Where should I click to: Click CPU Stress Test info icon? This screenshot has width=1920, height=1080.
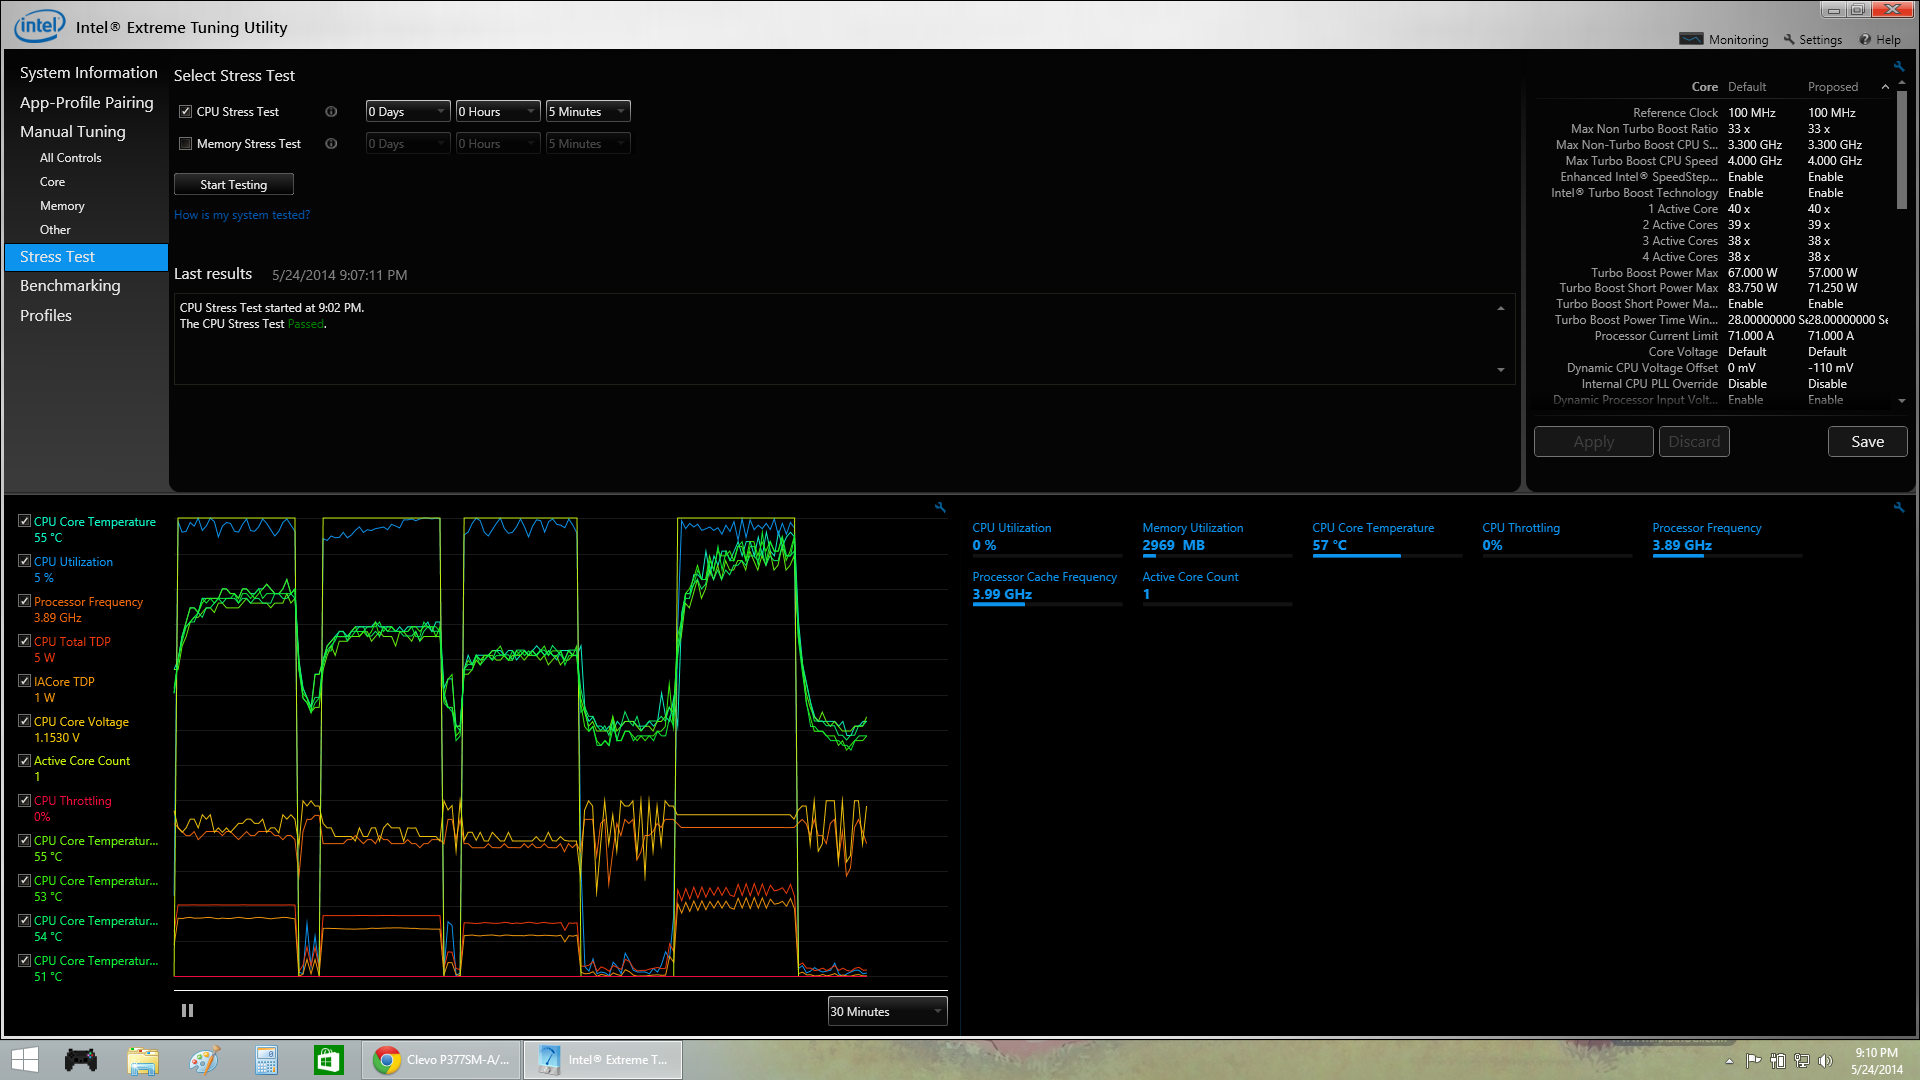point(331,112)
